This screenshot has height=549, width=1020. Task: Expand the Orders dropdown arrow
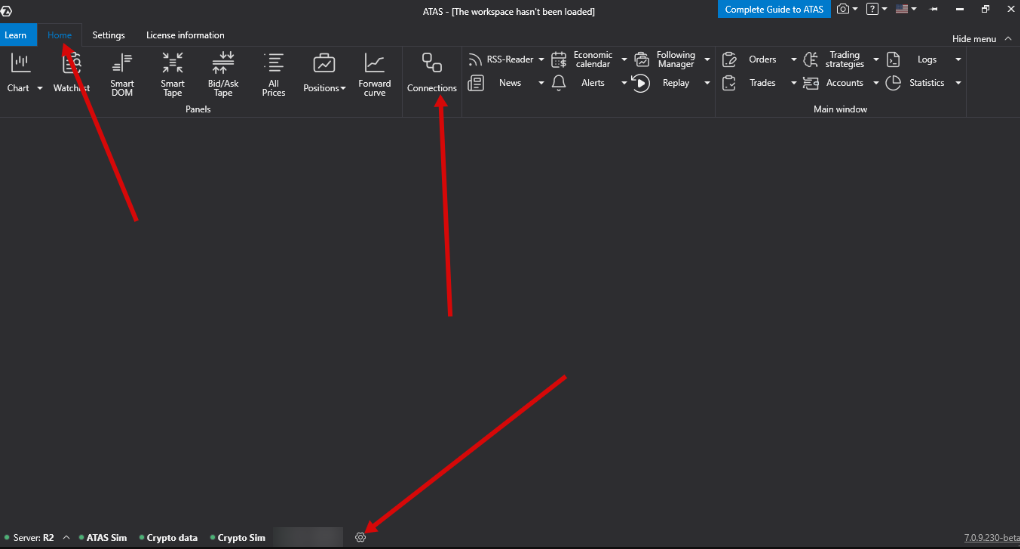[794, 59]
